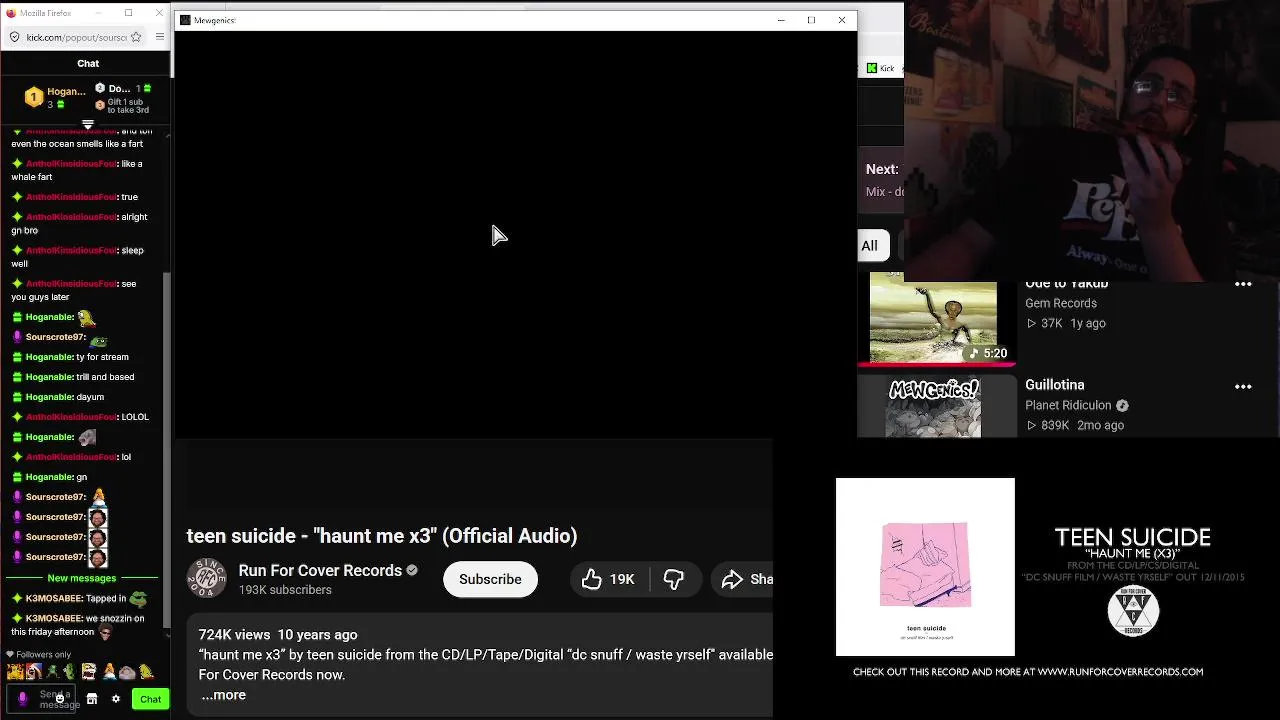Click the Mewgenics window title bar icon

click(x=185, y=20)
